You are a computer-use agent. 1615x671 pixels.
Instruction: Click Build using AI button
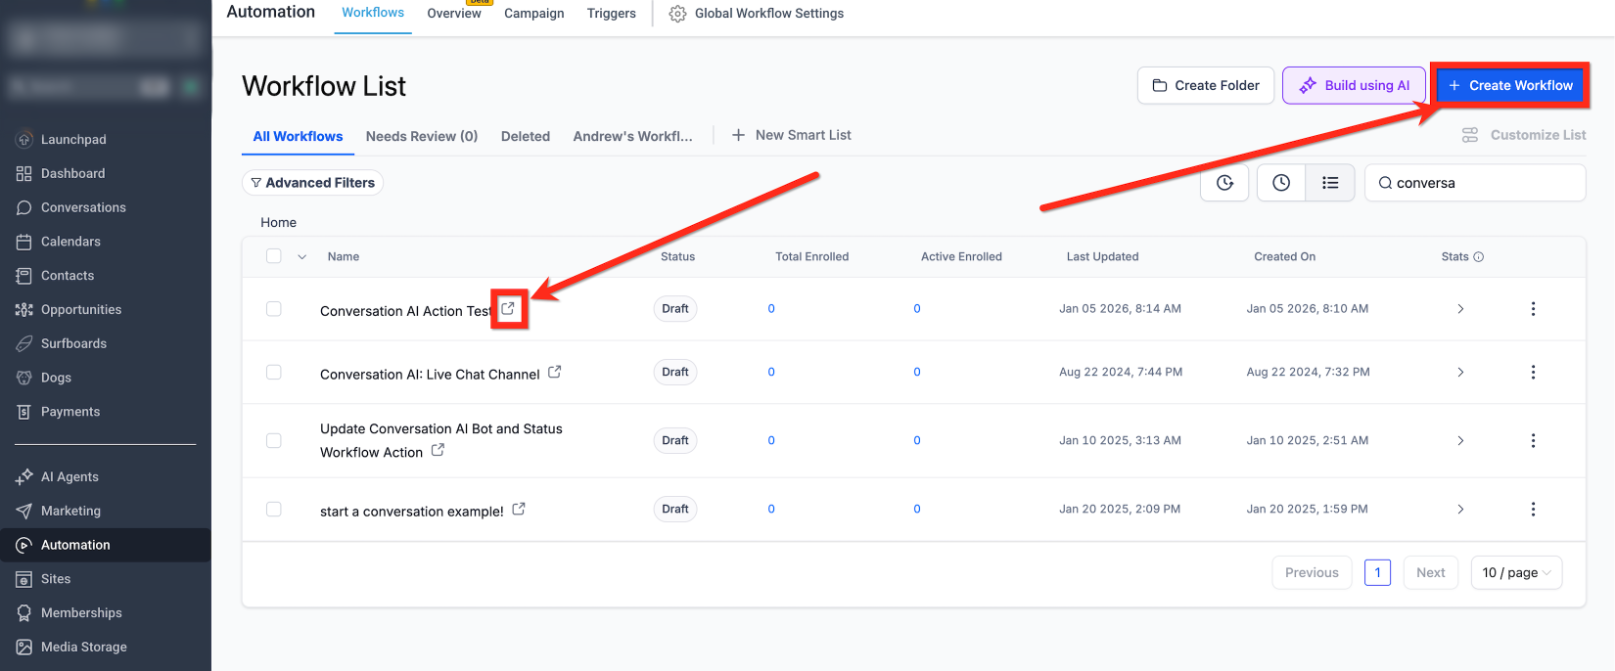(1356, 85)
